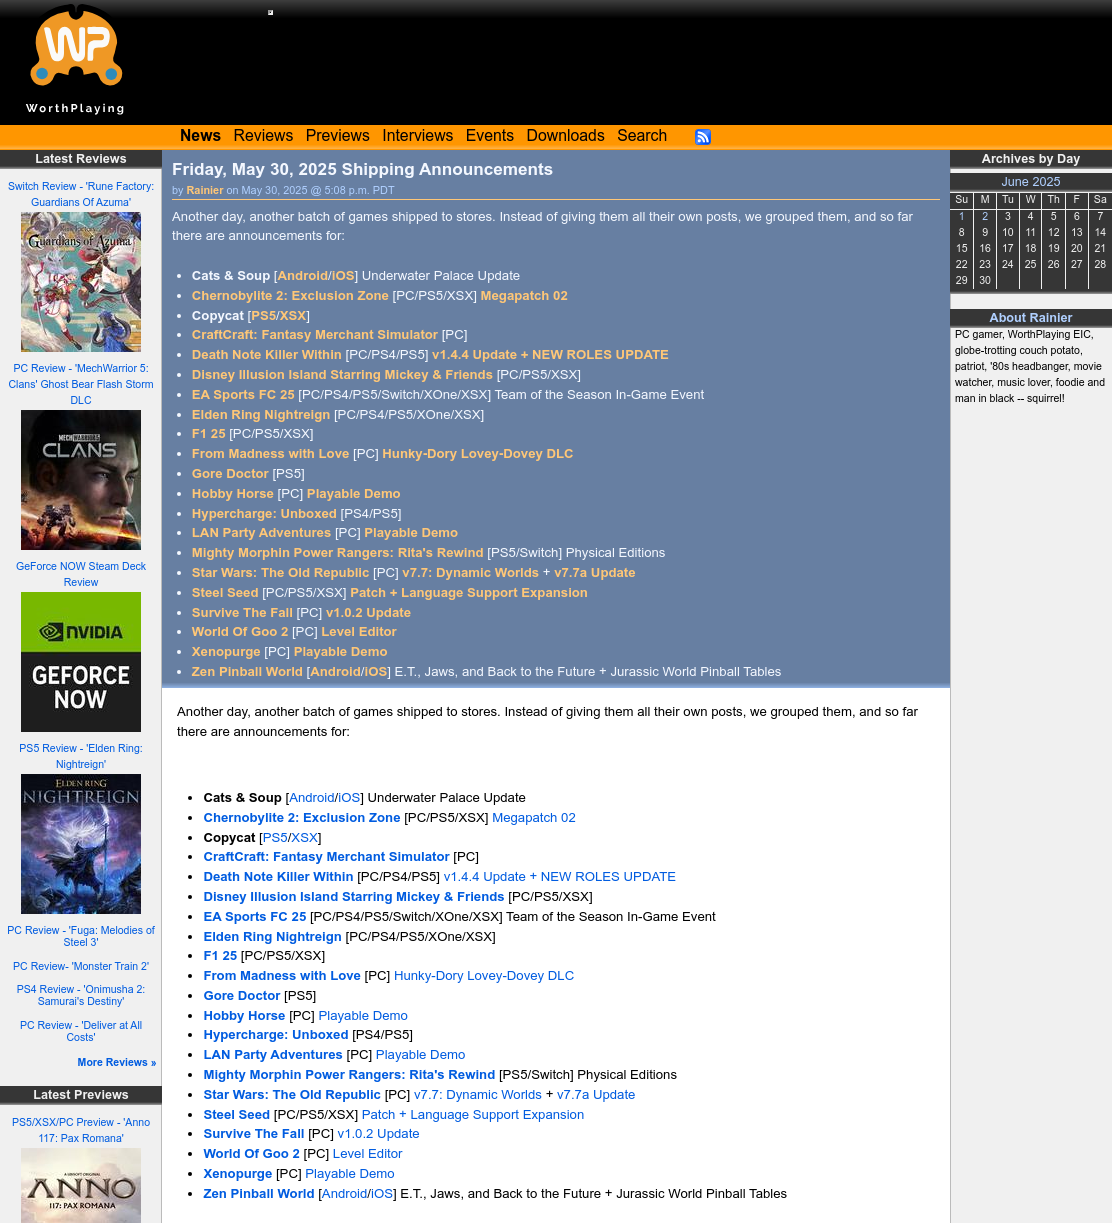Open GeForce NOW Steam Deck Review link
Viewport: 1112px width, 1223px height.
[x=81, y=574]
